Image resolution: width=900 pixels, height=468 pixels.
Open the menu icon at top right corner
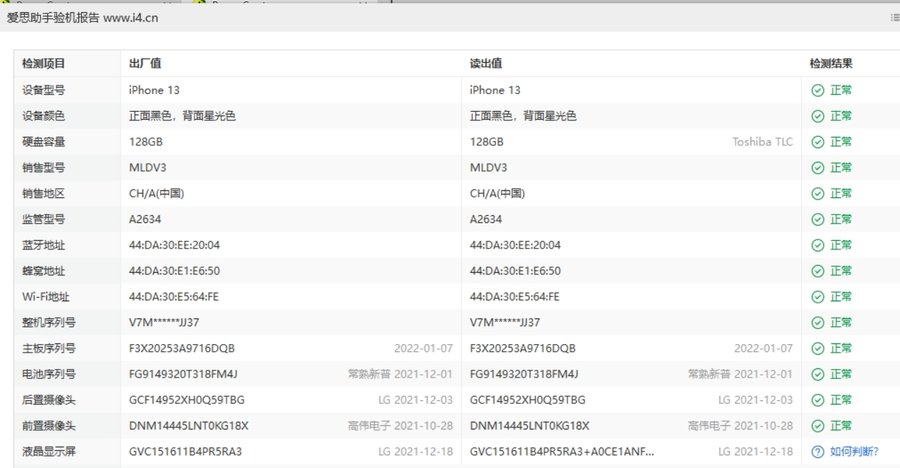895,18
